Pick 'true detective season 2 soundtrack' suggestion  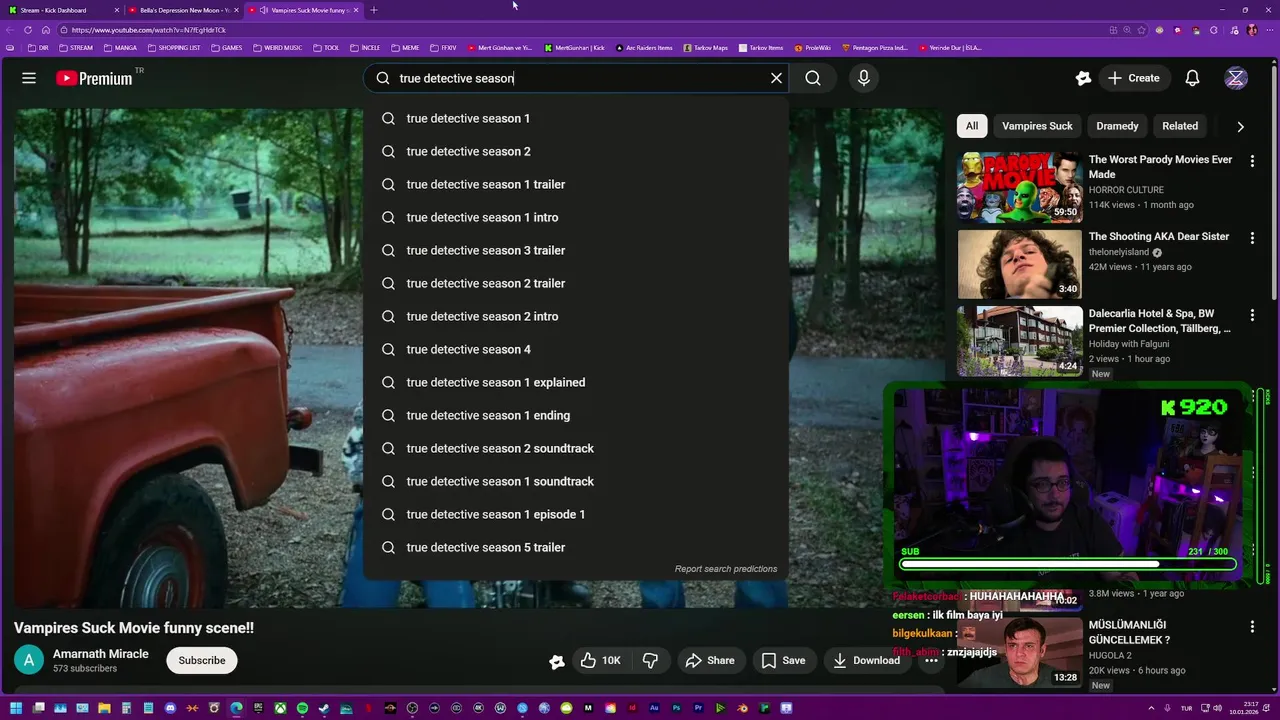pos(576,448)
